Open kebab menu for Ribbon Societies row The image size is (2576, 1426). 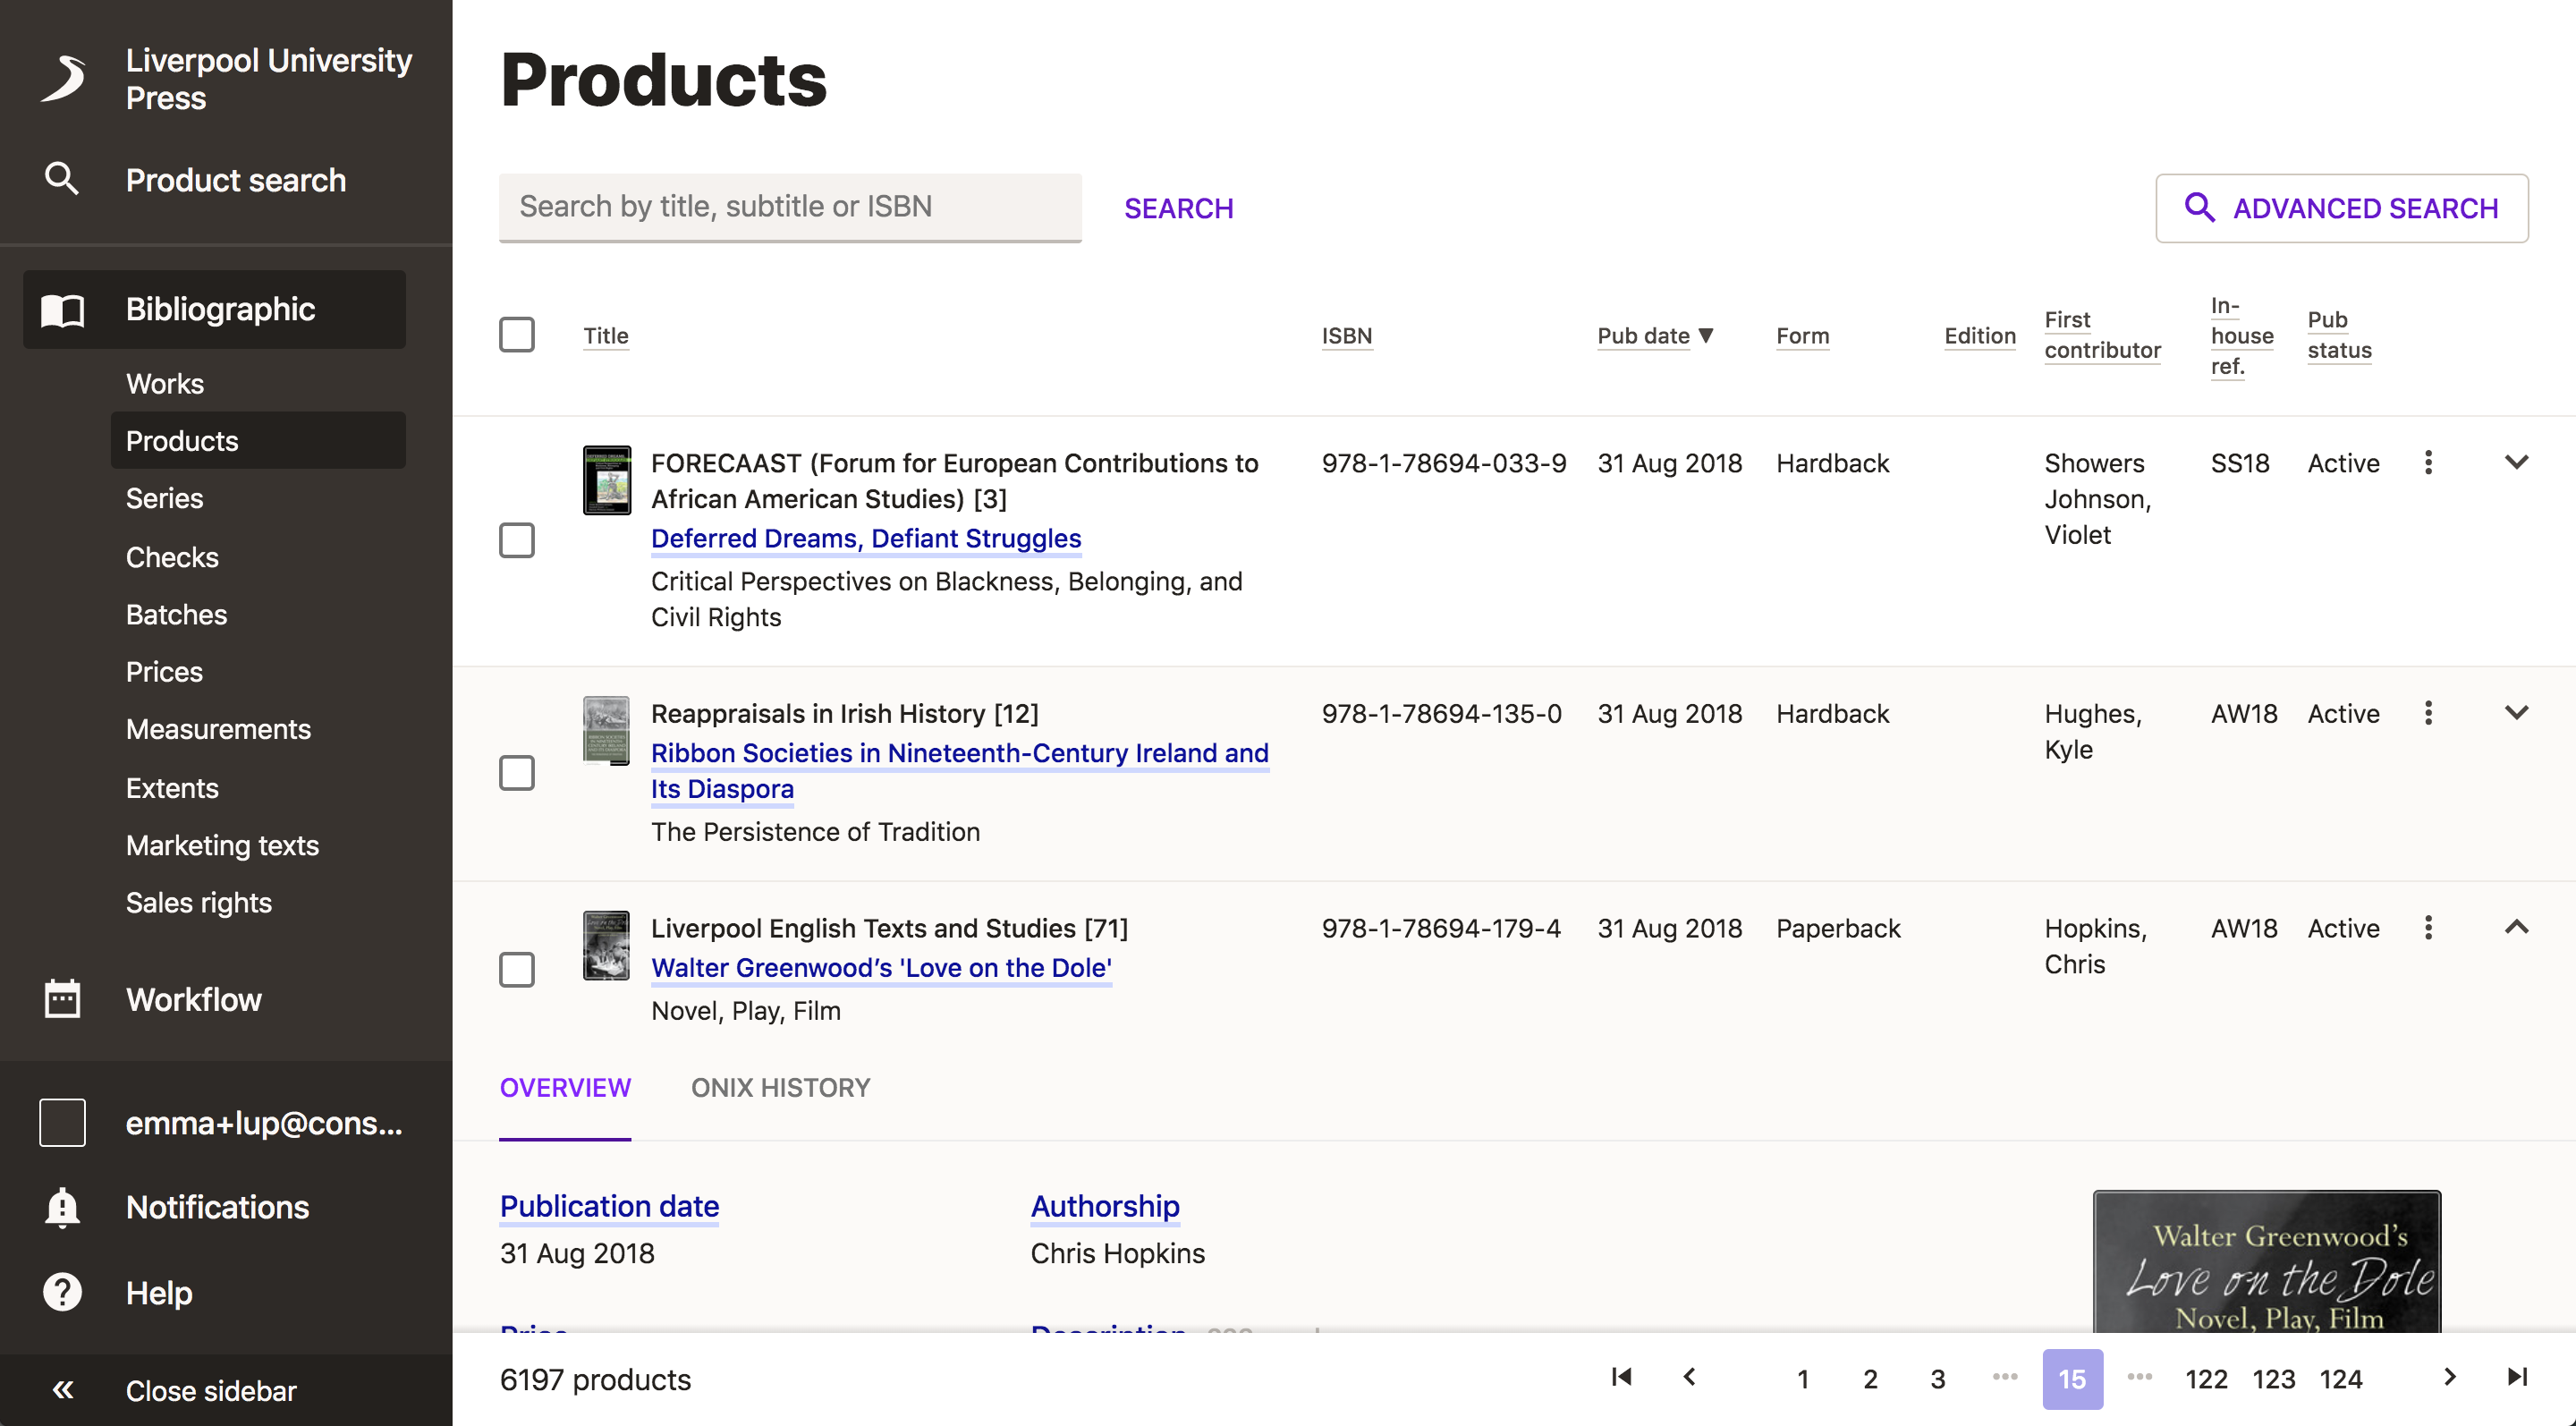(2428, 713)
